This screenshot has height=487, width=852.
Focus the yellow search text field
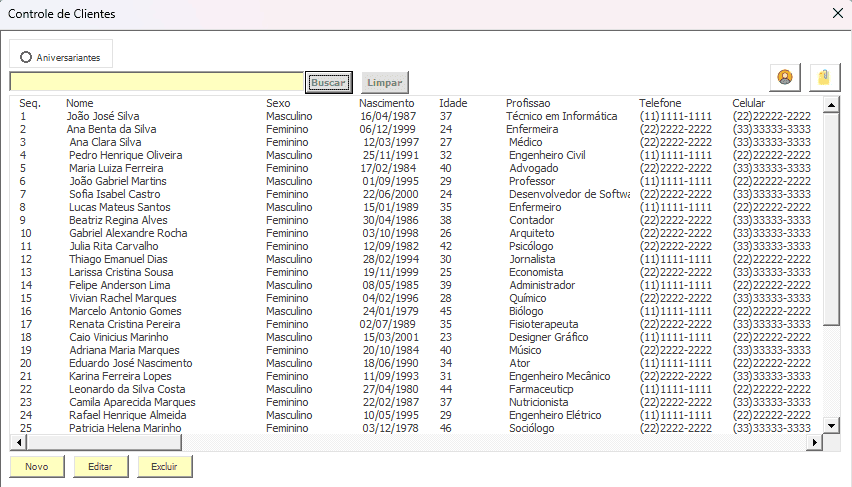[156, 82]
